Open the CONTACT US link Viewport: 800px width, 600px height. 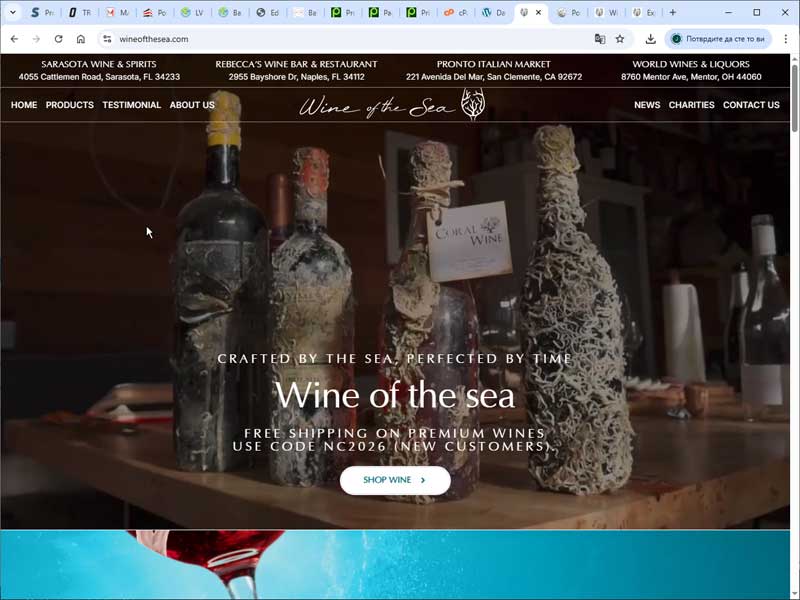(x=751, y=105)
